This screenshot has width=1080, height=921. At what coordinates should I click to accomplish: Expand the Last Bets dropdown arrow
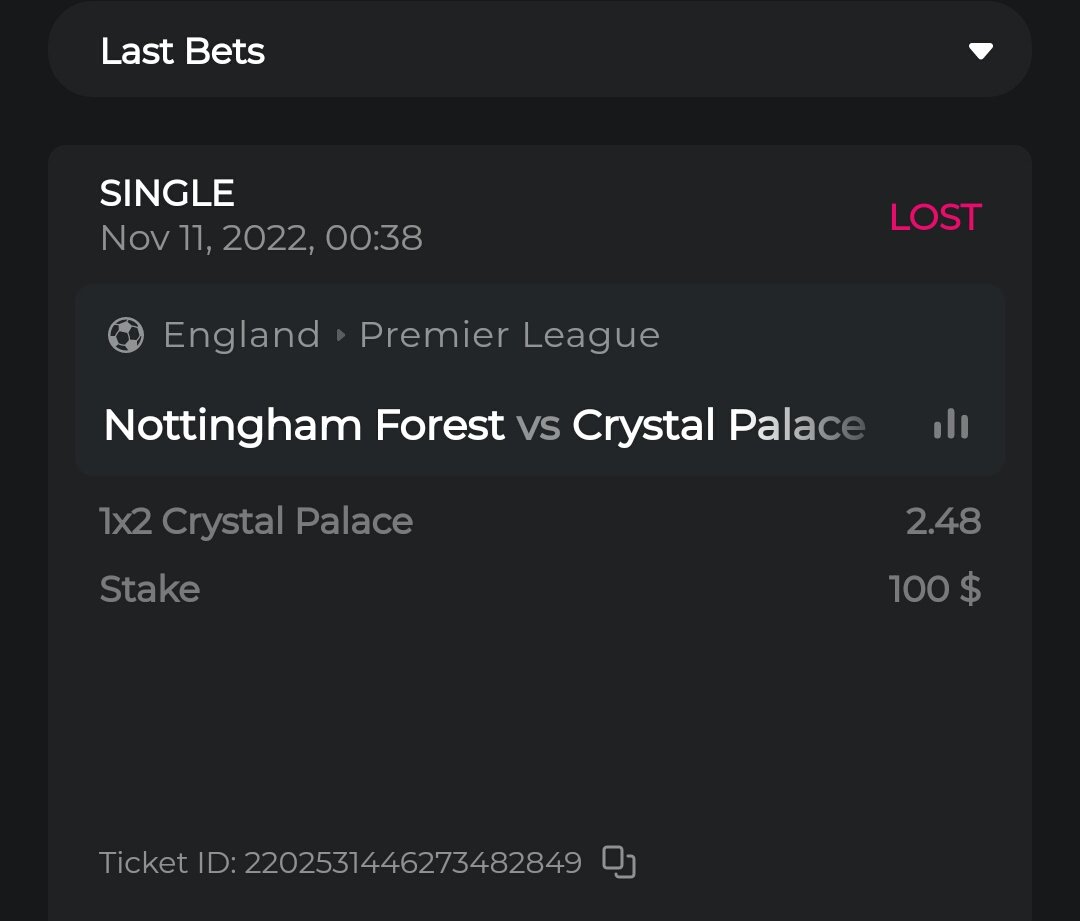(980, 51)
